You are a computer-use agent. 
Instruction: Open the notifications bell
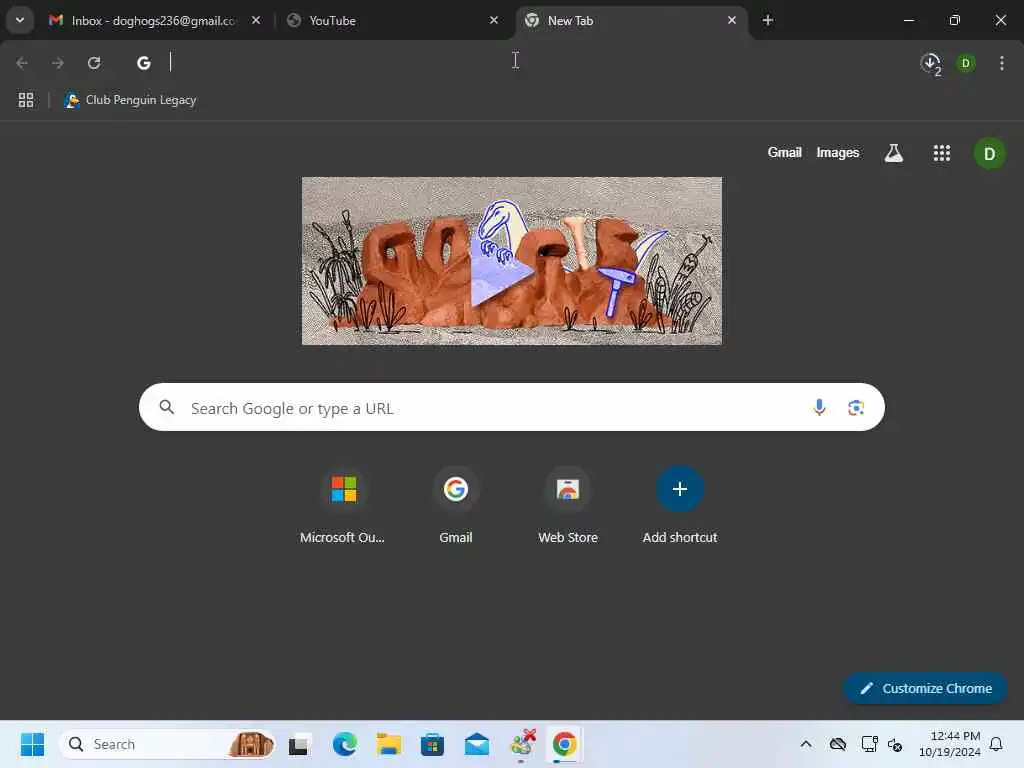coord(997,744)
